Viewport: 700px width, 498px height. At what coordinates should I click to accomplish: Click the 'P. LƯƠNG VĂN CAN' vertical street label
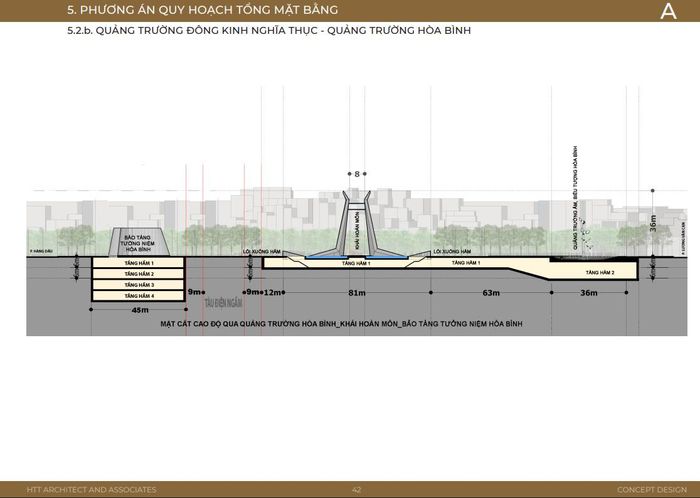(683, 239)
